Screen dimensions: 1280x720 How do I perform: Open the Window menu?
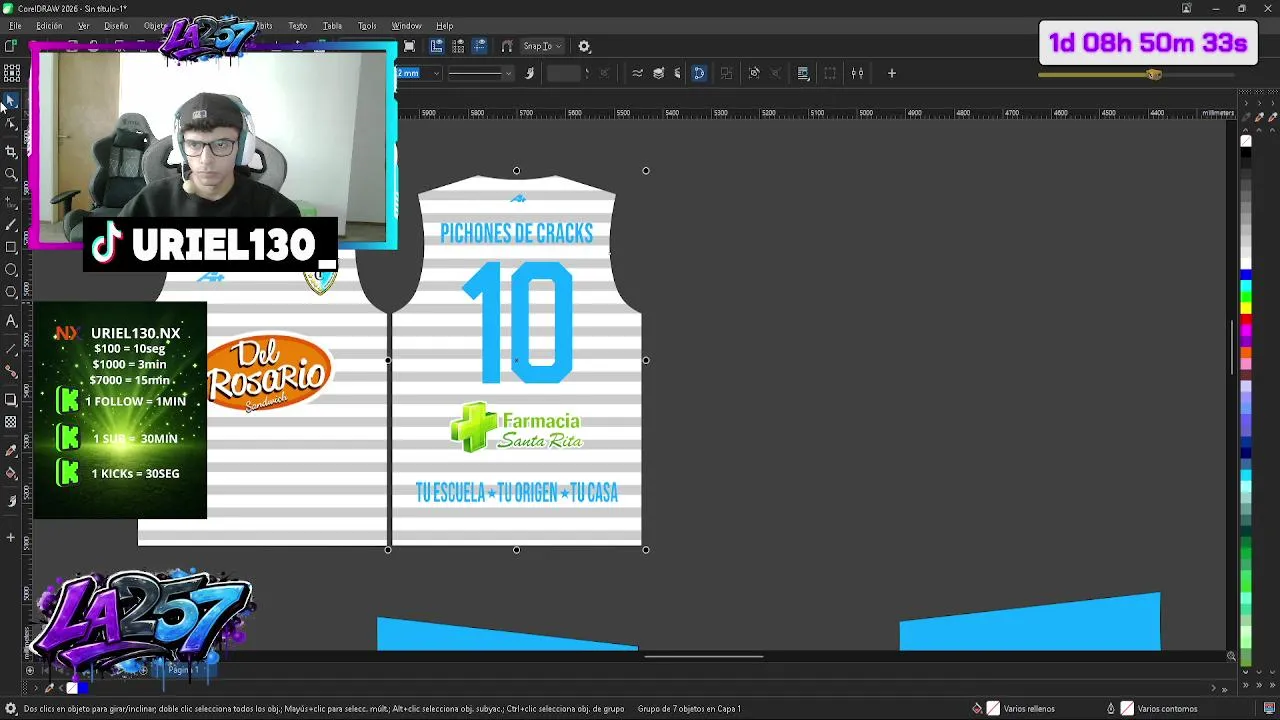point(406,26)
